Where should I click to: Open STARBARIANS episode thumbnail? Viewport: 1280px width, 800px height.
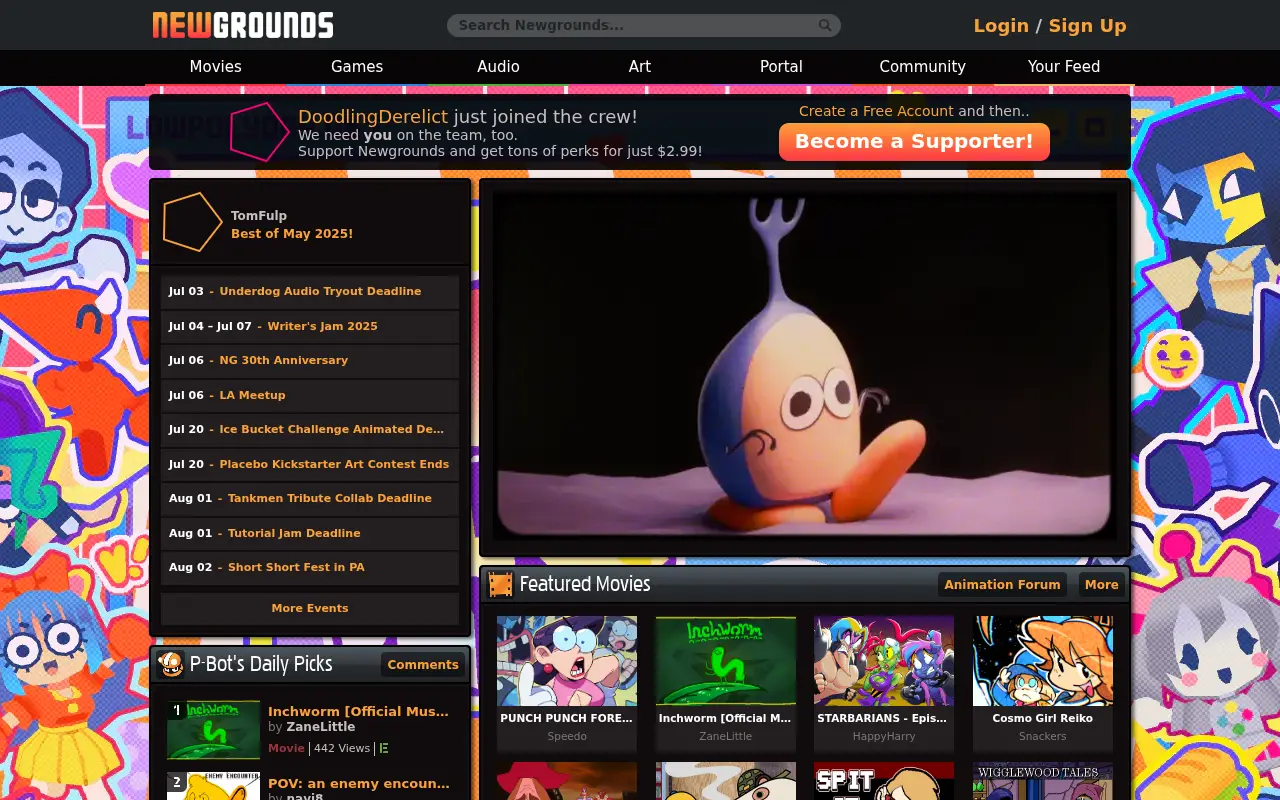tap(884, 661)
